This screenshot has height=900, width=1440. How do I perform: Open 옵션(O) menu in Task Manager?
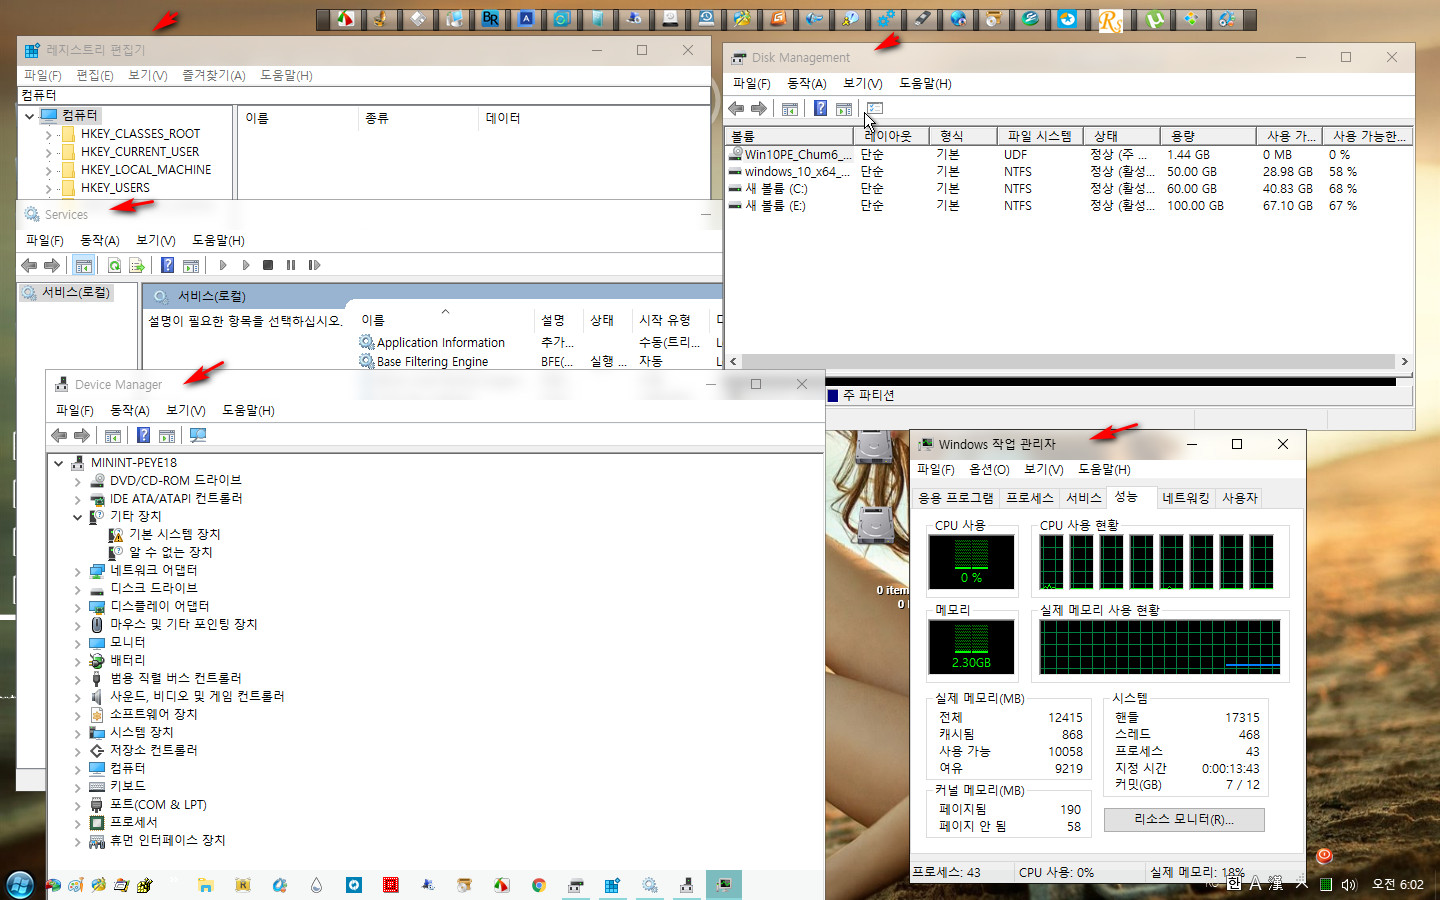pos(989,469)
